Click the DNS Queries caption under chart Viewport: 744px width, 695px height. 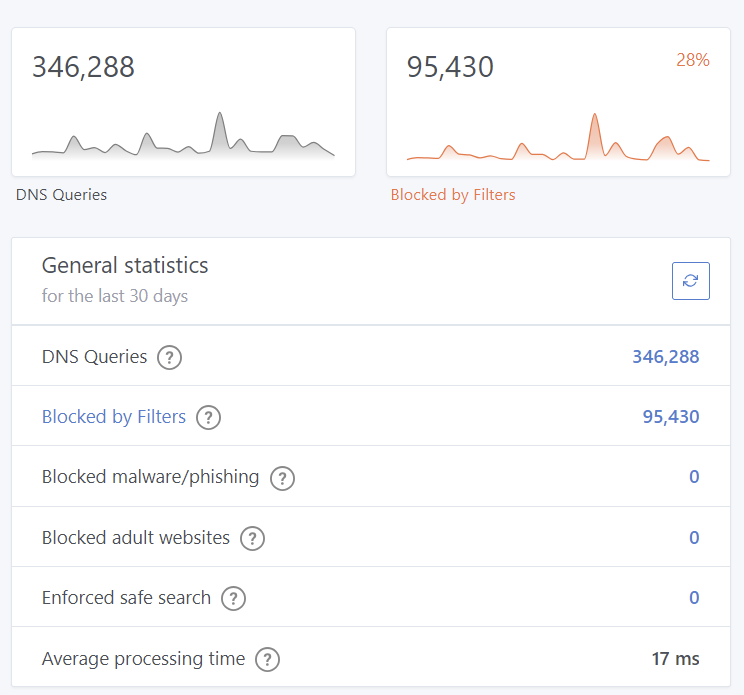(61, 195)
